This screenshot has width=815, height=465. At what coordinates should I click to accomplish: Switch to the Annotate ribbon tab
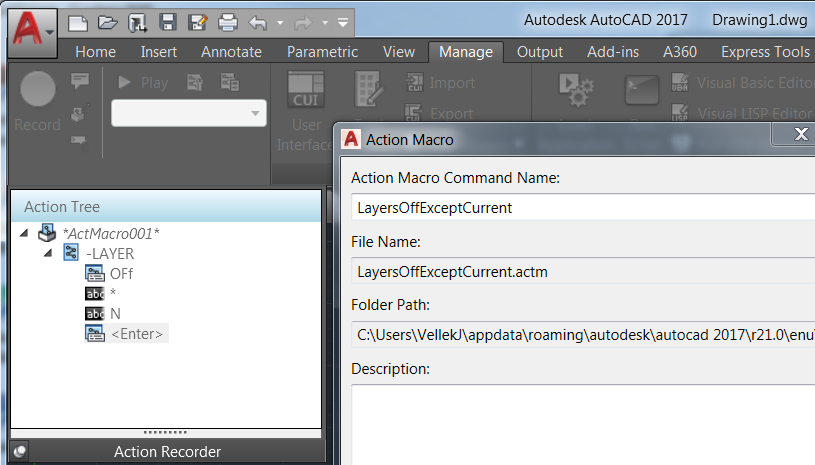click(231, 52)
